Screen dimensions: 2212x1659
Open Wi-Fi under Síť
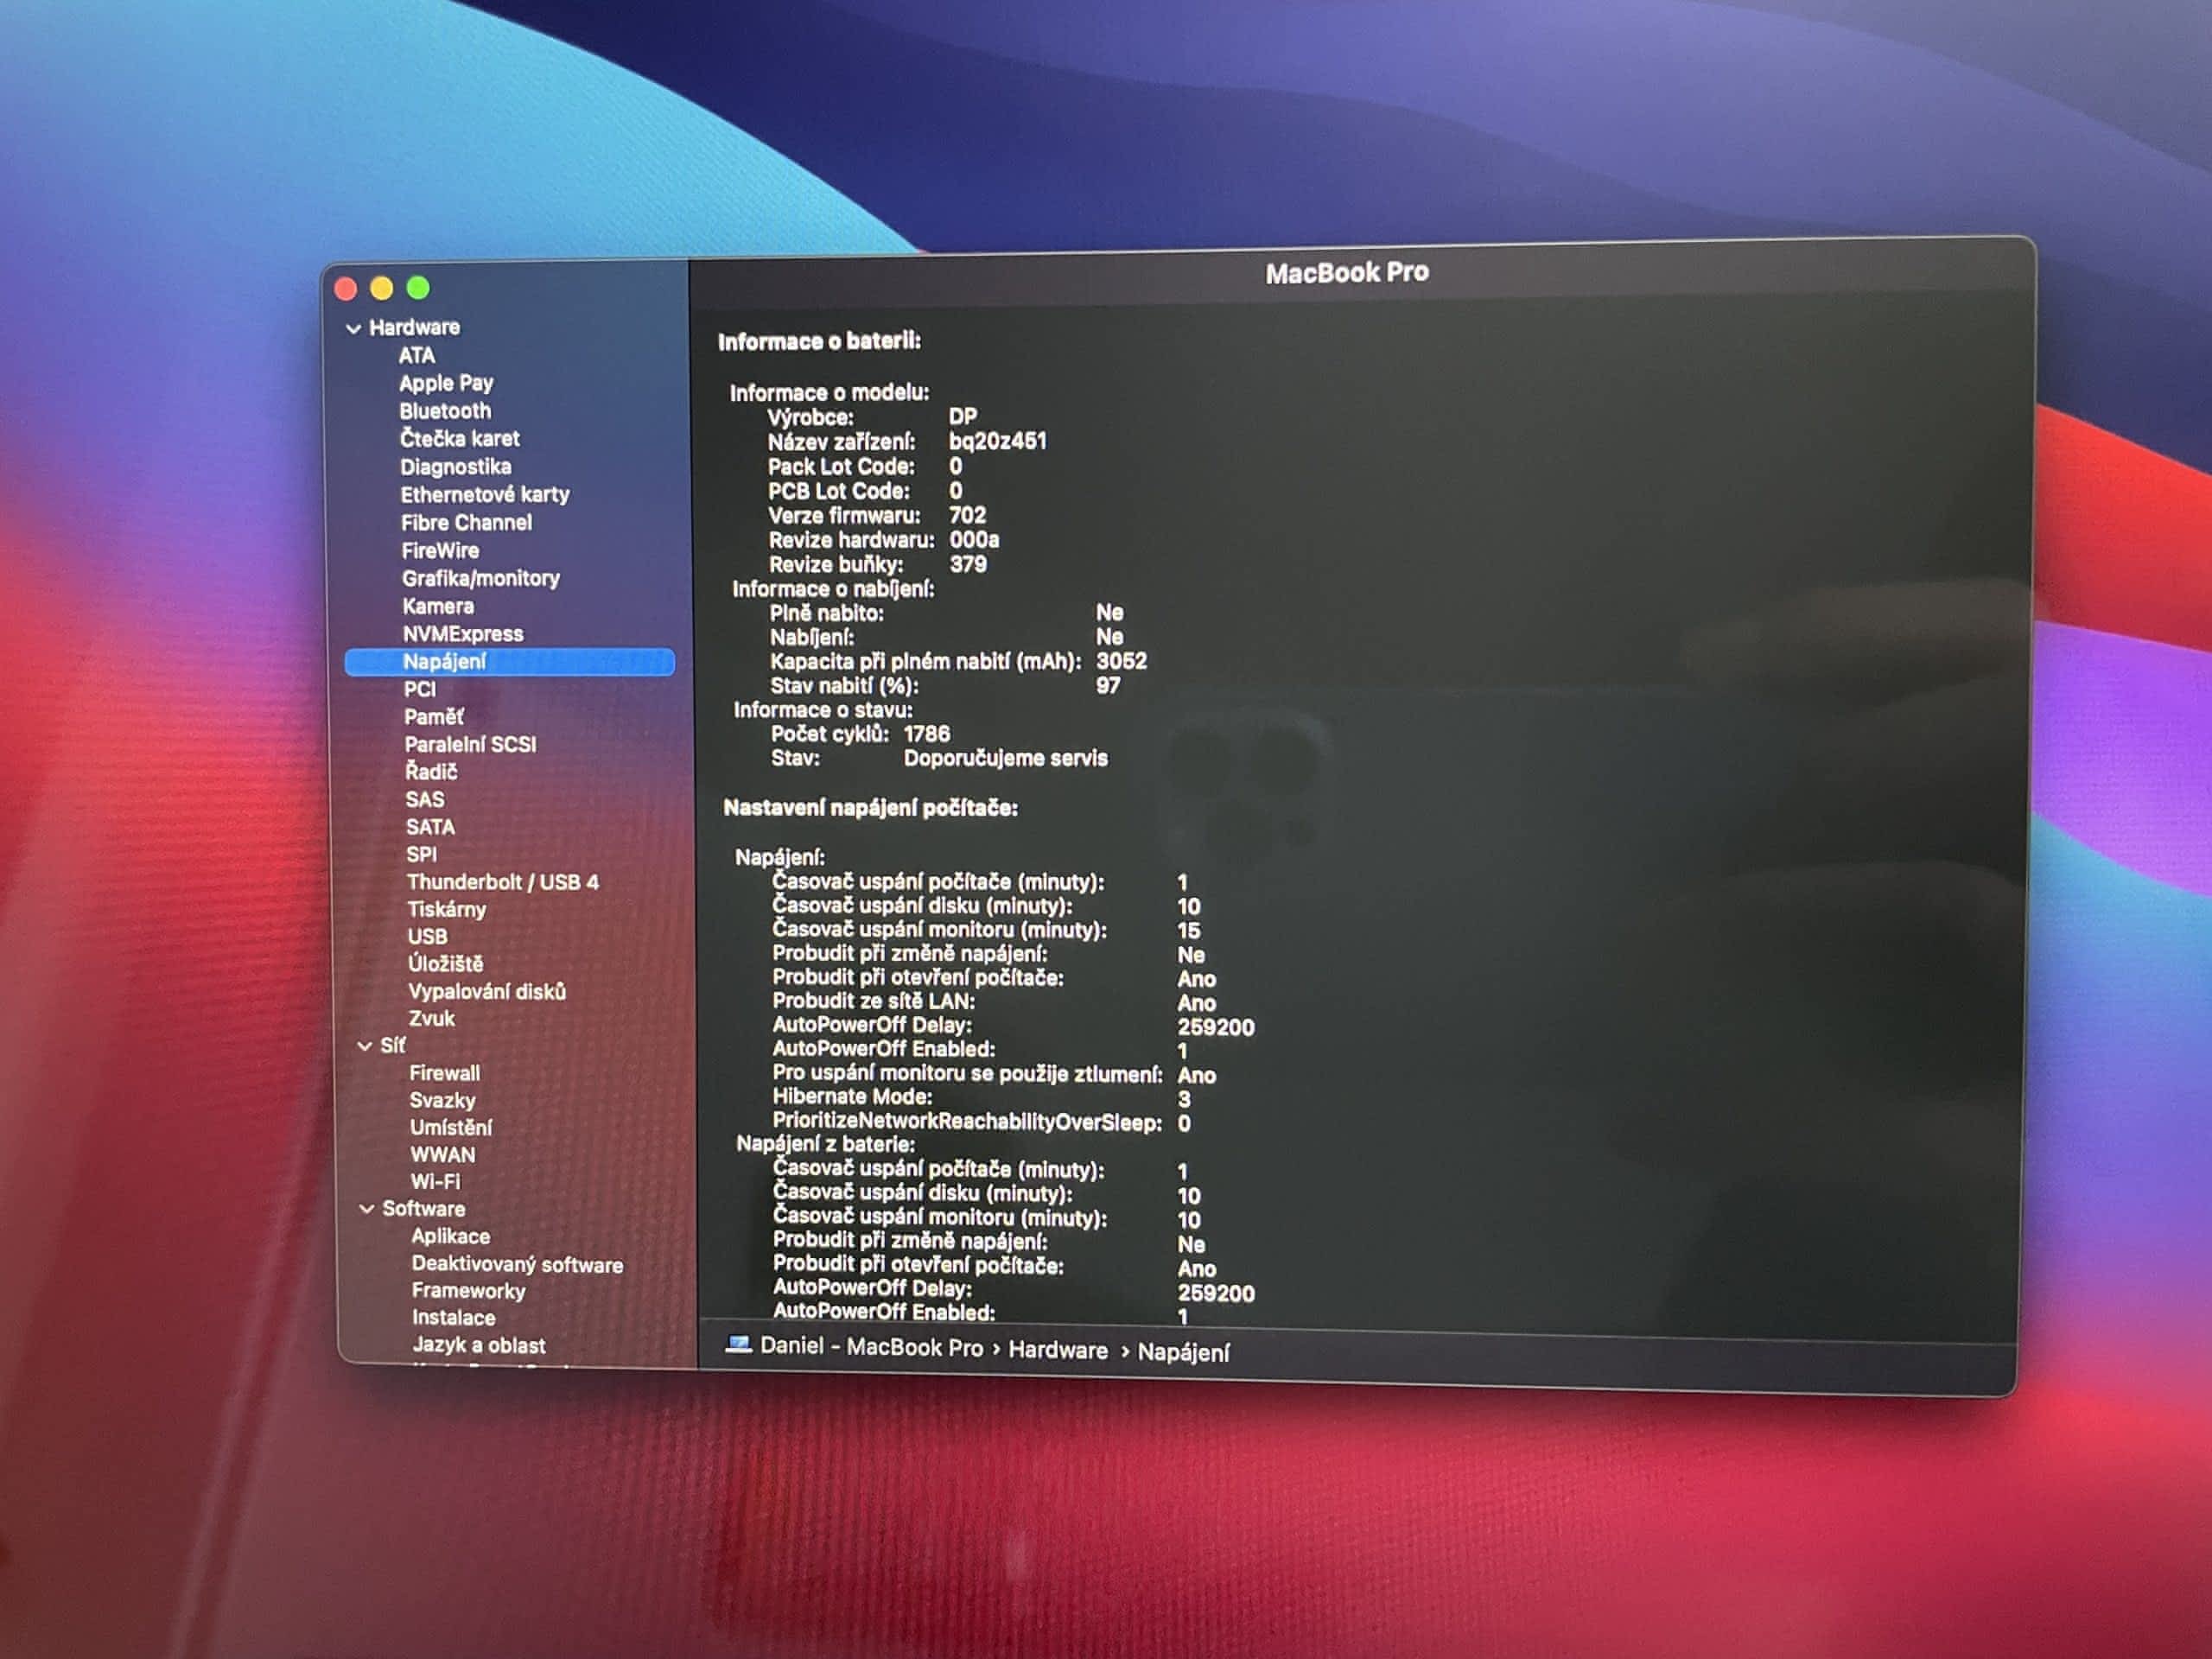(435, 1181)
